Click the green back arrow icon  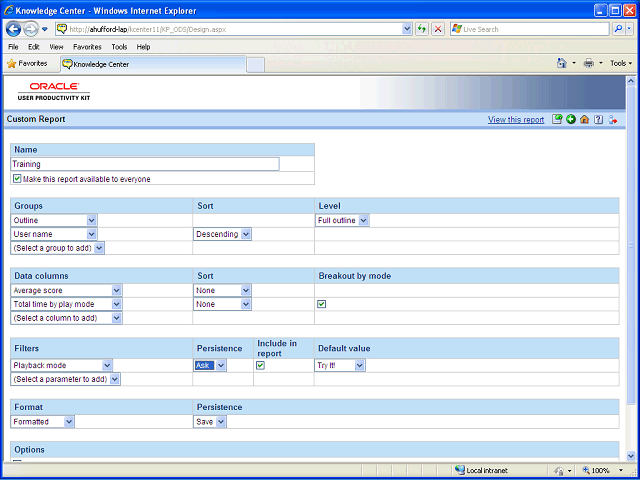[571, 119]
